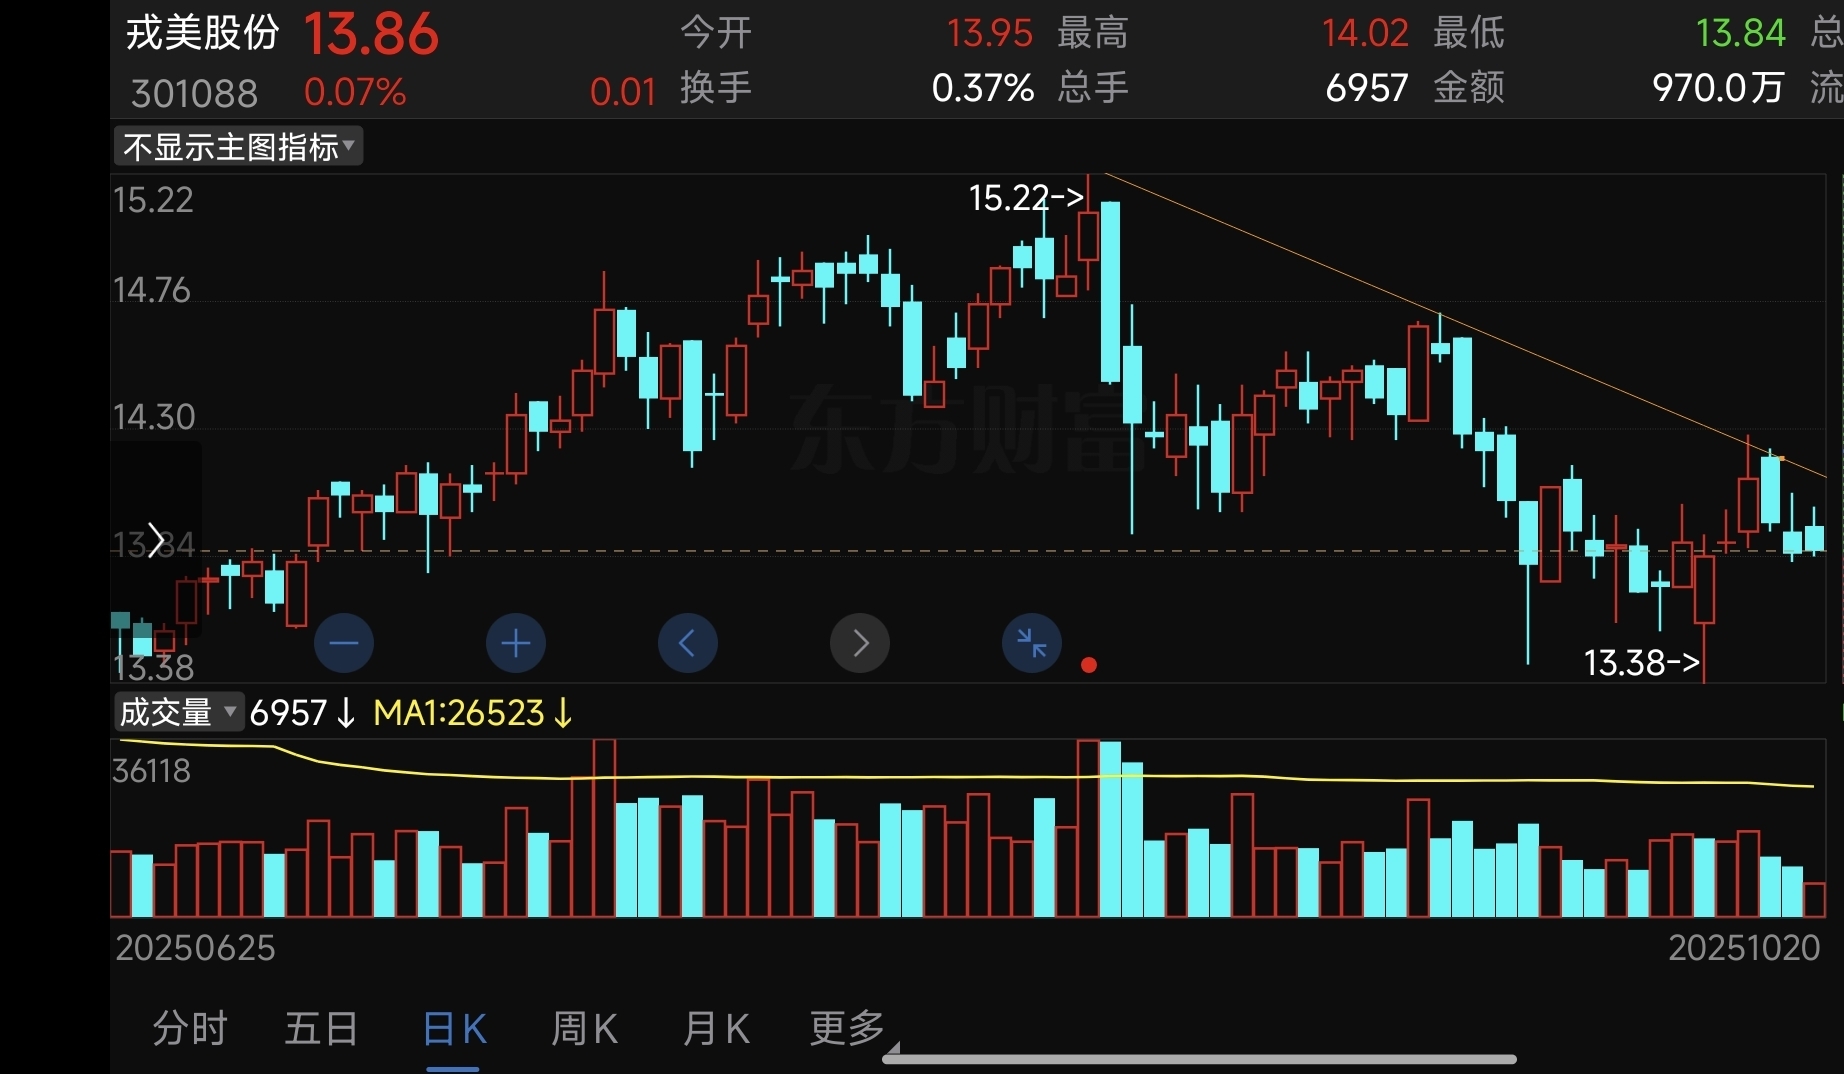Zoom in chart with plus button

point(516,643)
